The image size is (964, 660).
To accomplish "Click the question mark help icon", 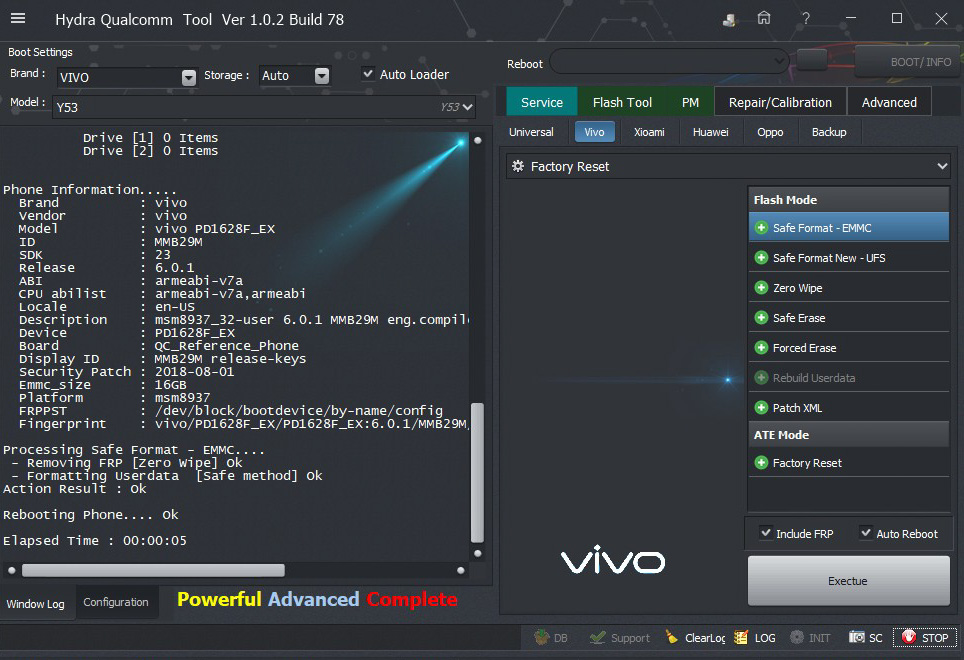I will coord(805,18).
